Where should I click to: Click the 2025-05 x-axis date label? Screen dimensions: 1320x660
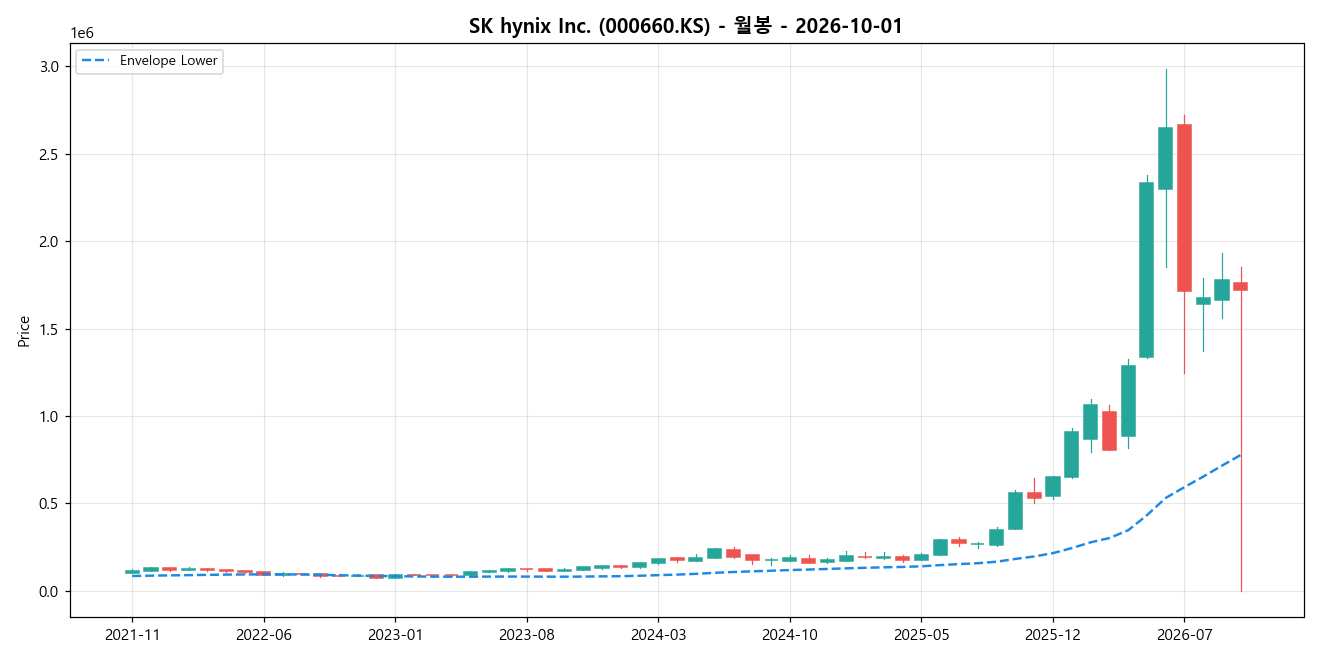click(x=921, y=634)
